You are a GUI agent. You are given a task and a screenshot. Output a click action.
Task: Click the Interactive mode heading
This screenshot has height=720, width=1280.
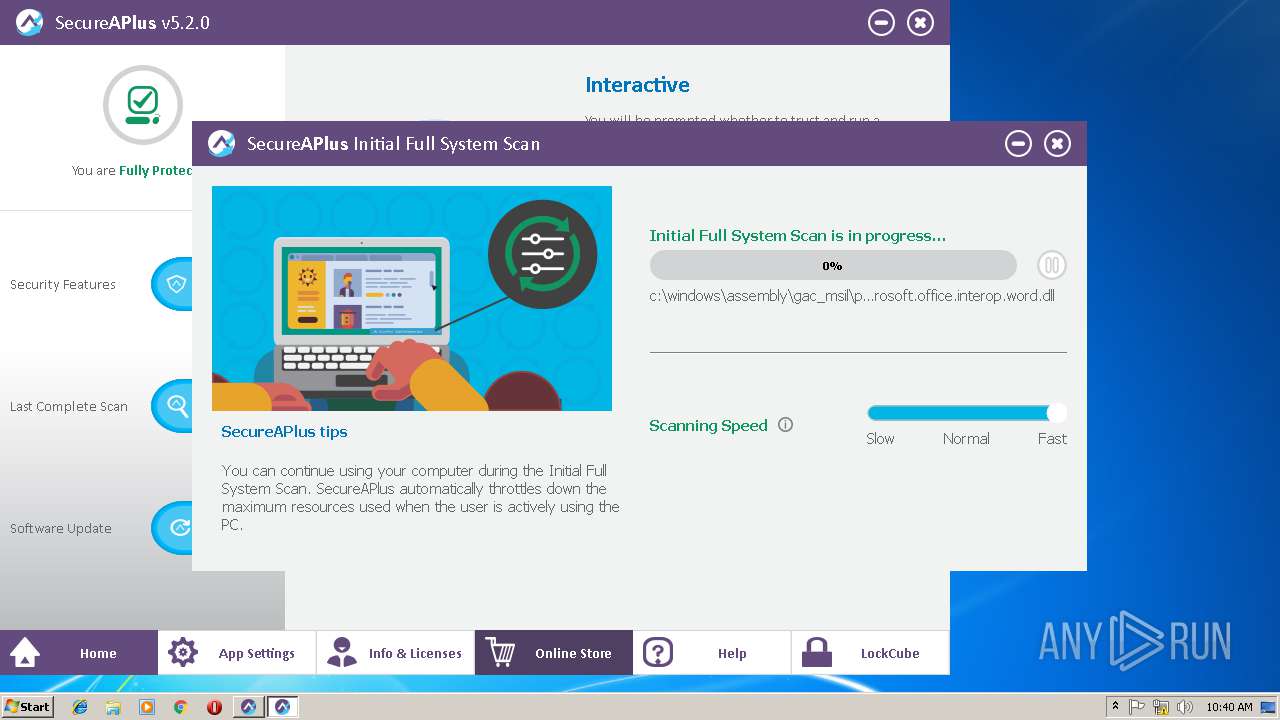tap(637, 85)
